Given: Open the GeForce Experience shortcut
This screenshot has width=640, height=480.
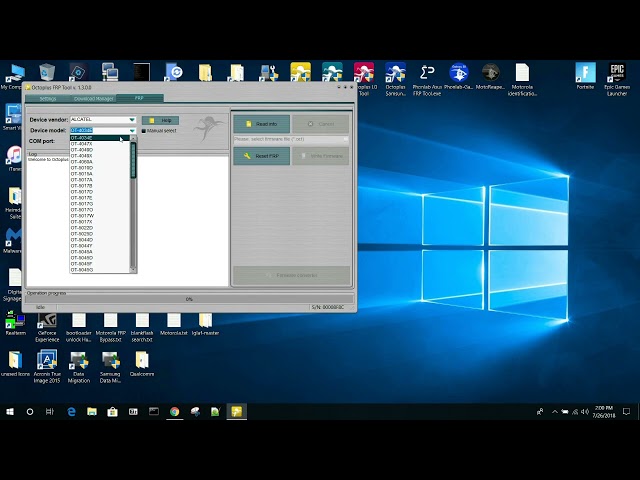Looking at the screenshot, I should point(47,327).
